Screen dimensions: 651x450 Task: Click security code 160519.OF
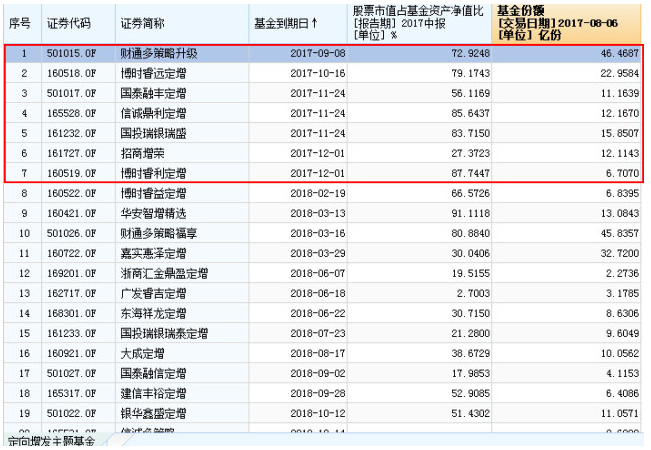click(x=71, y=174)
